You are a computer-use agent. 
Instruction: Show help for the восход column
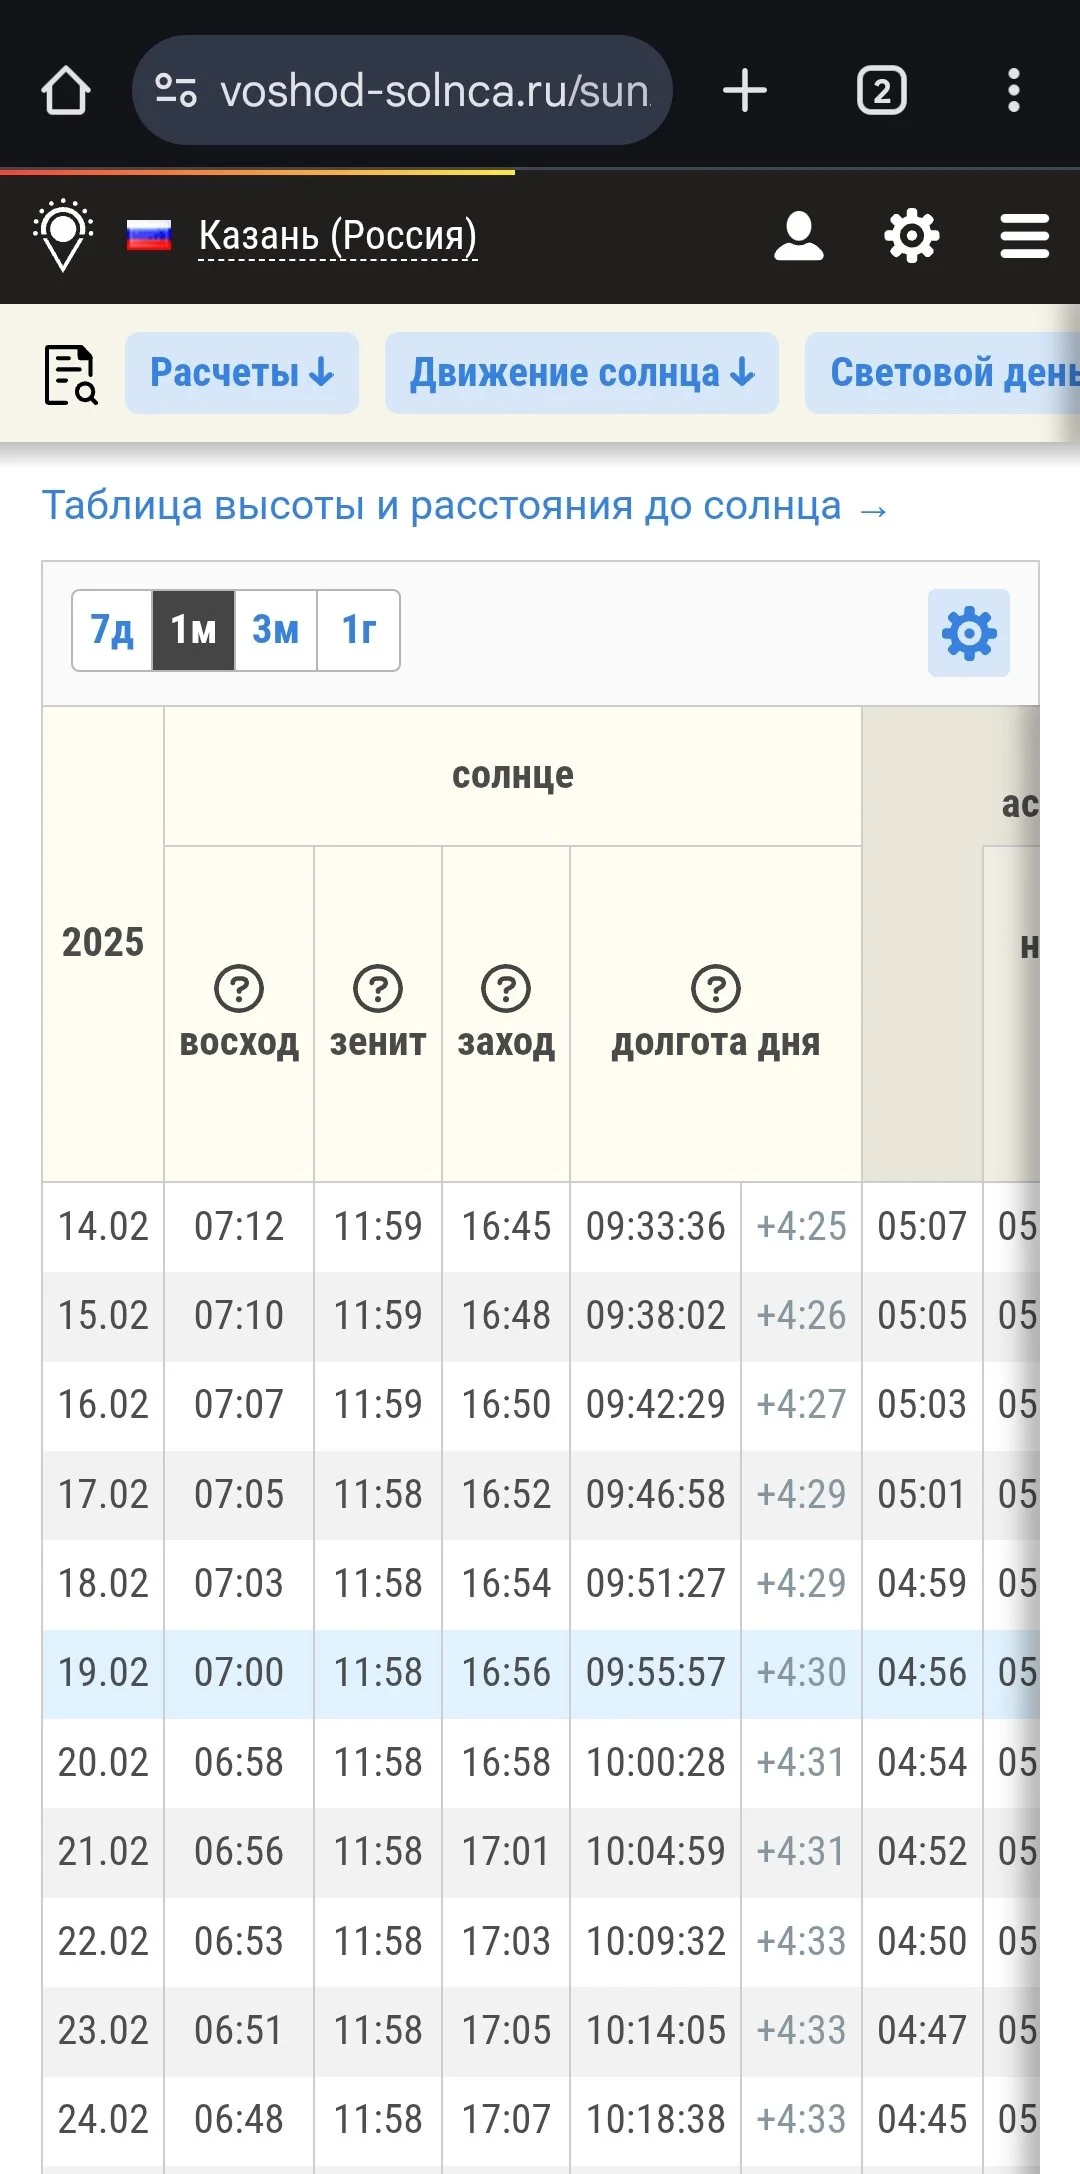(239, 989)
